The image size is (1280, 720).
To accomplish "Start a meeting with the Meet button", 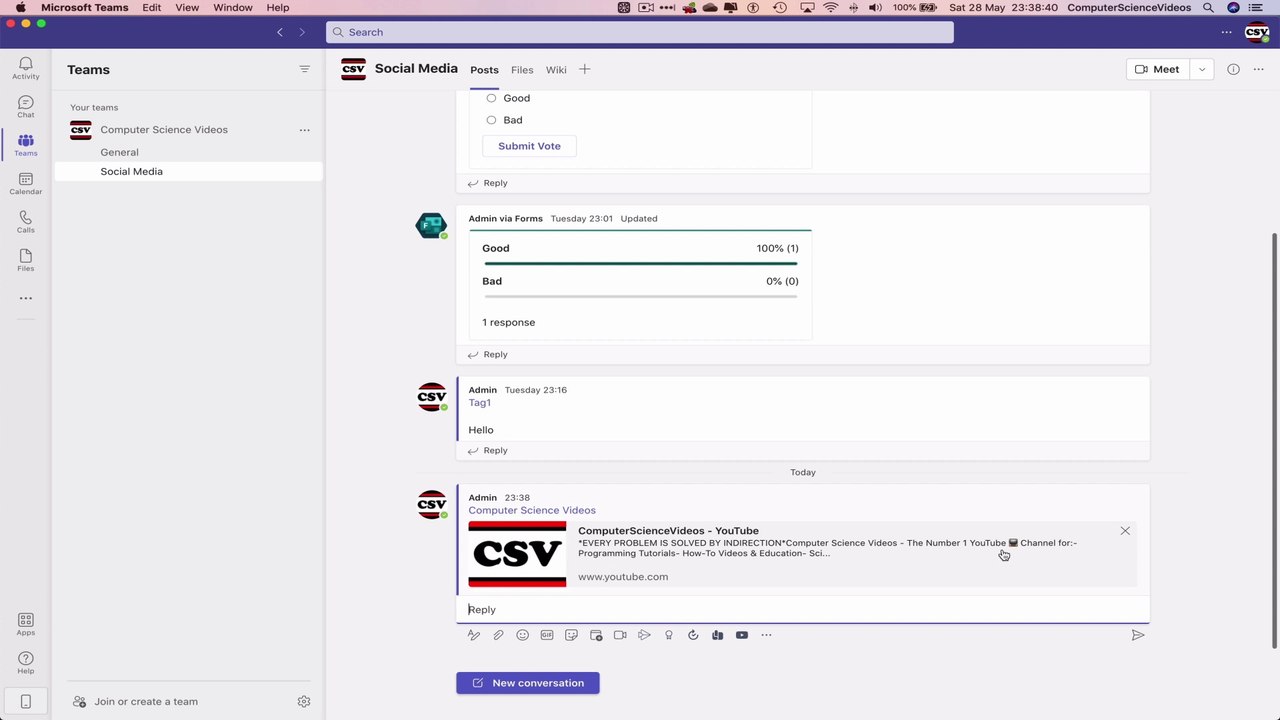I will (x=1158, y=69).
